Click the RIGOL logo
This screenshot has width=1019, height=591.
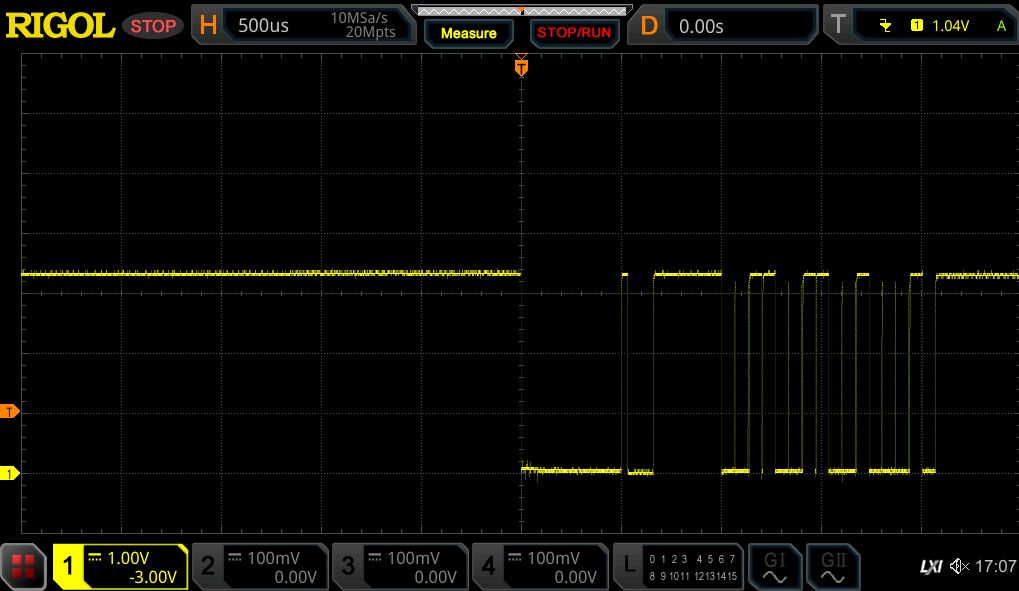[x=60, y=26]
